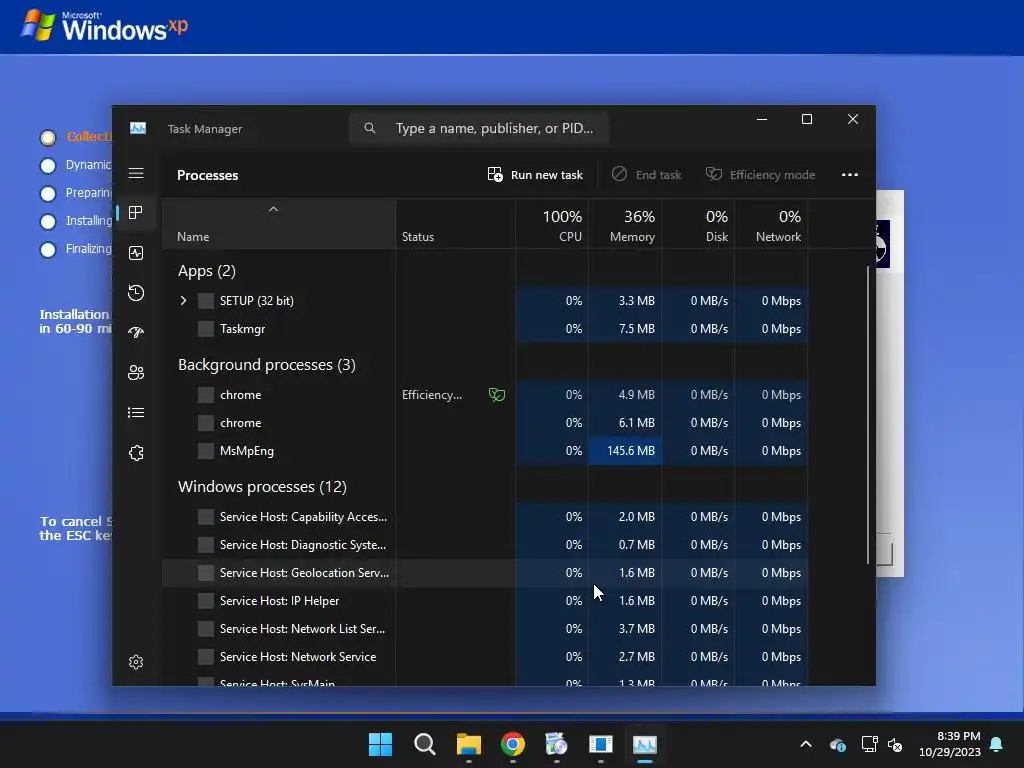Open the setup disc app on taskbar
This screenshot has height=768, width=1024.
coord(556,744)
